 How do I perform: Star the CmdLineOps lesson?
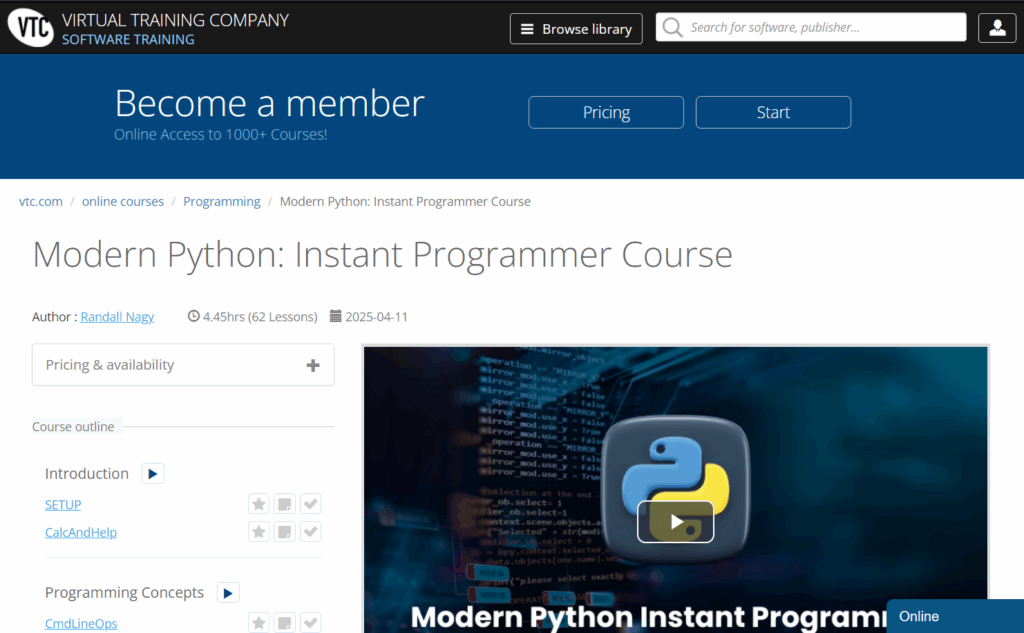coord(259,623)
